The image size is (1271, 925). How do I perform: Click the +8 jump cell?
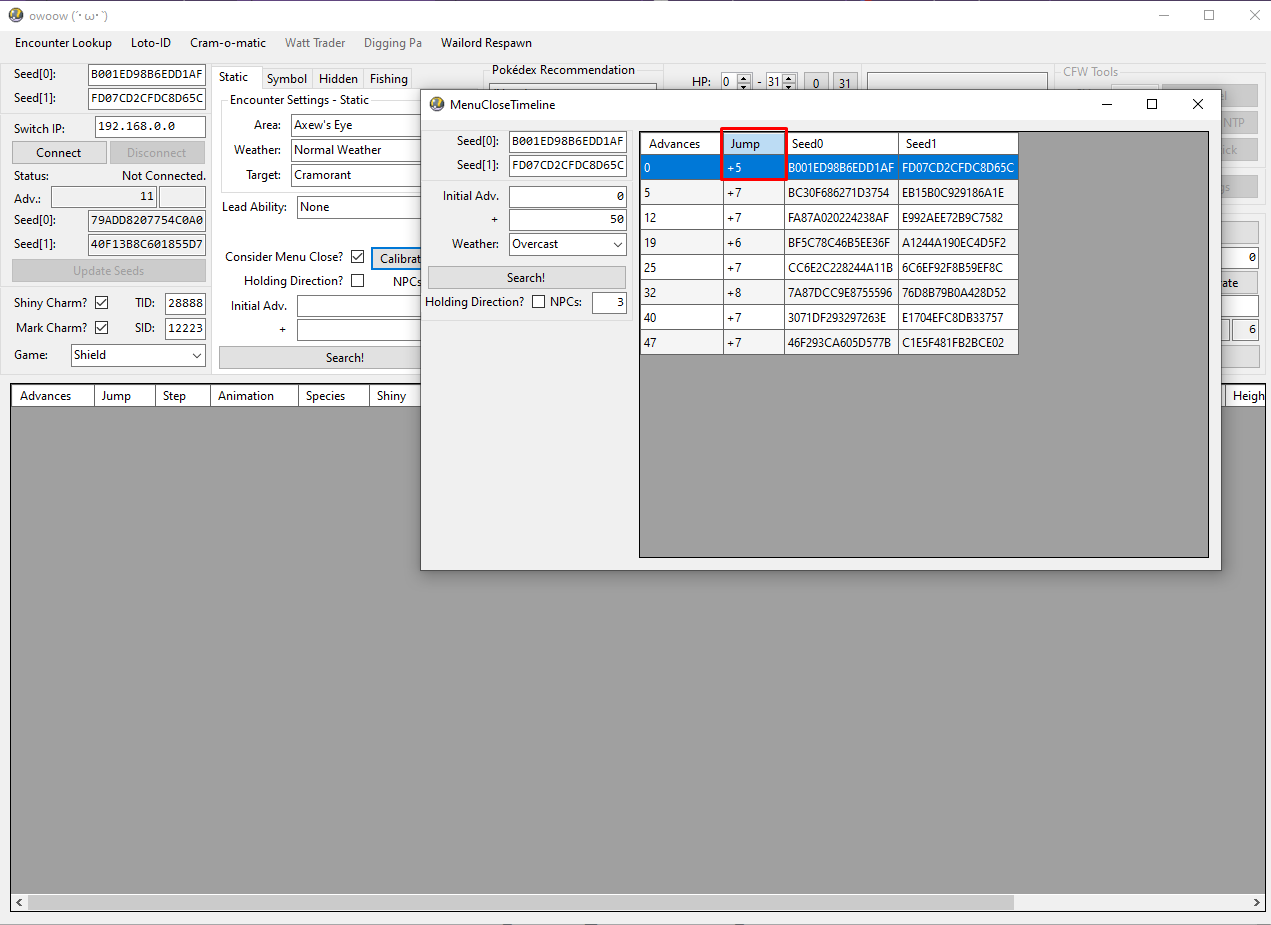(754, 292)
